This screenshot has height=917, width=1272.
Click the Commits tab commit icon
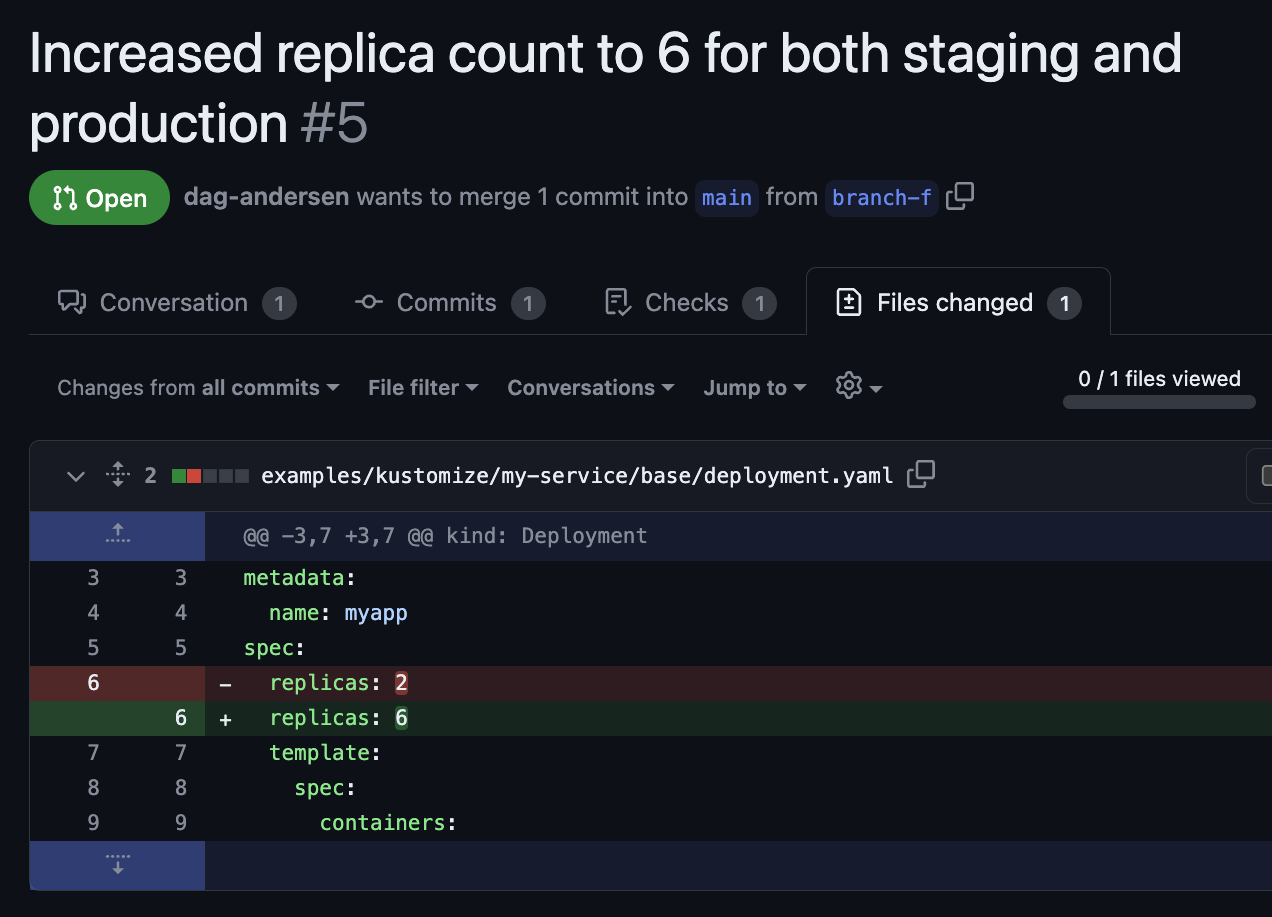tap(367, 302)
